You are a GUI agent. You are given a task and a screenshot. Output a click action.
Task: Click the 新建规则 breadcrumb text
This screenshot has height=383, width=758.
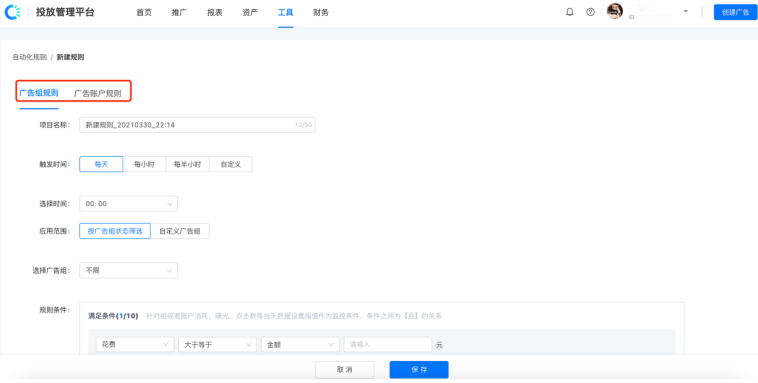pos(71,57)
